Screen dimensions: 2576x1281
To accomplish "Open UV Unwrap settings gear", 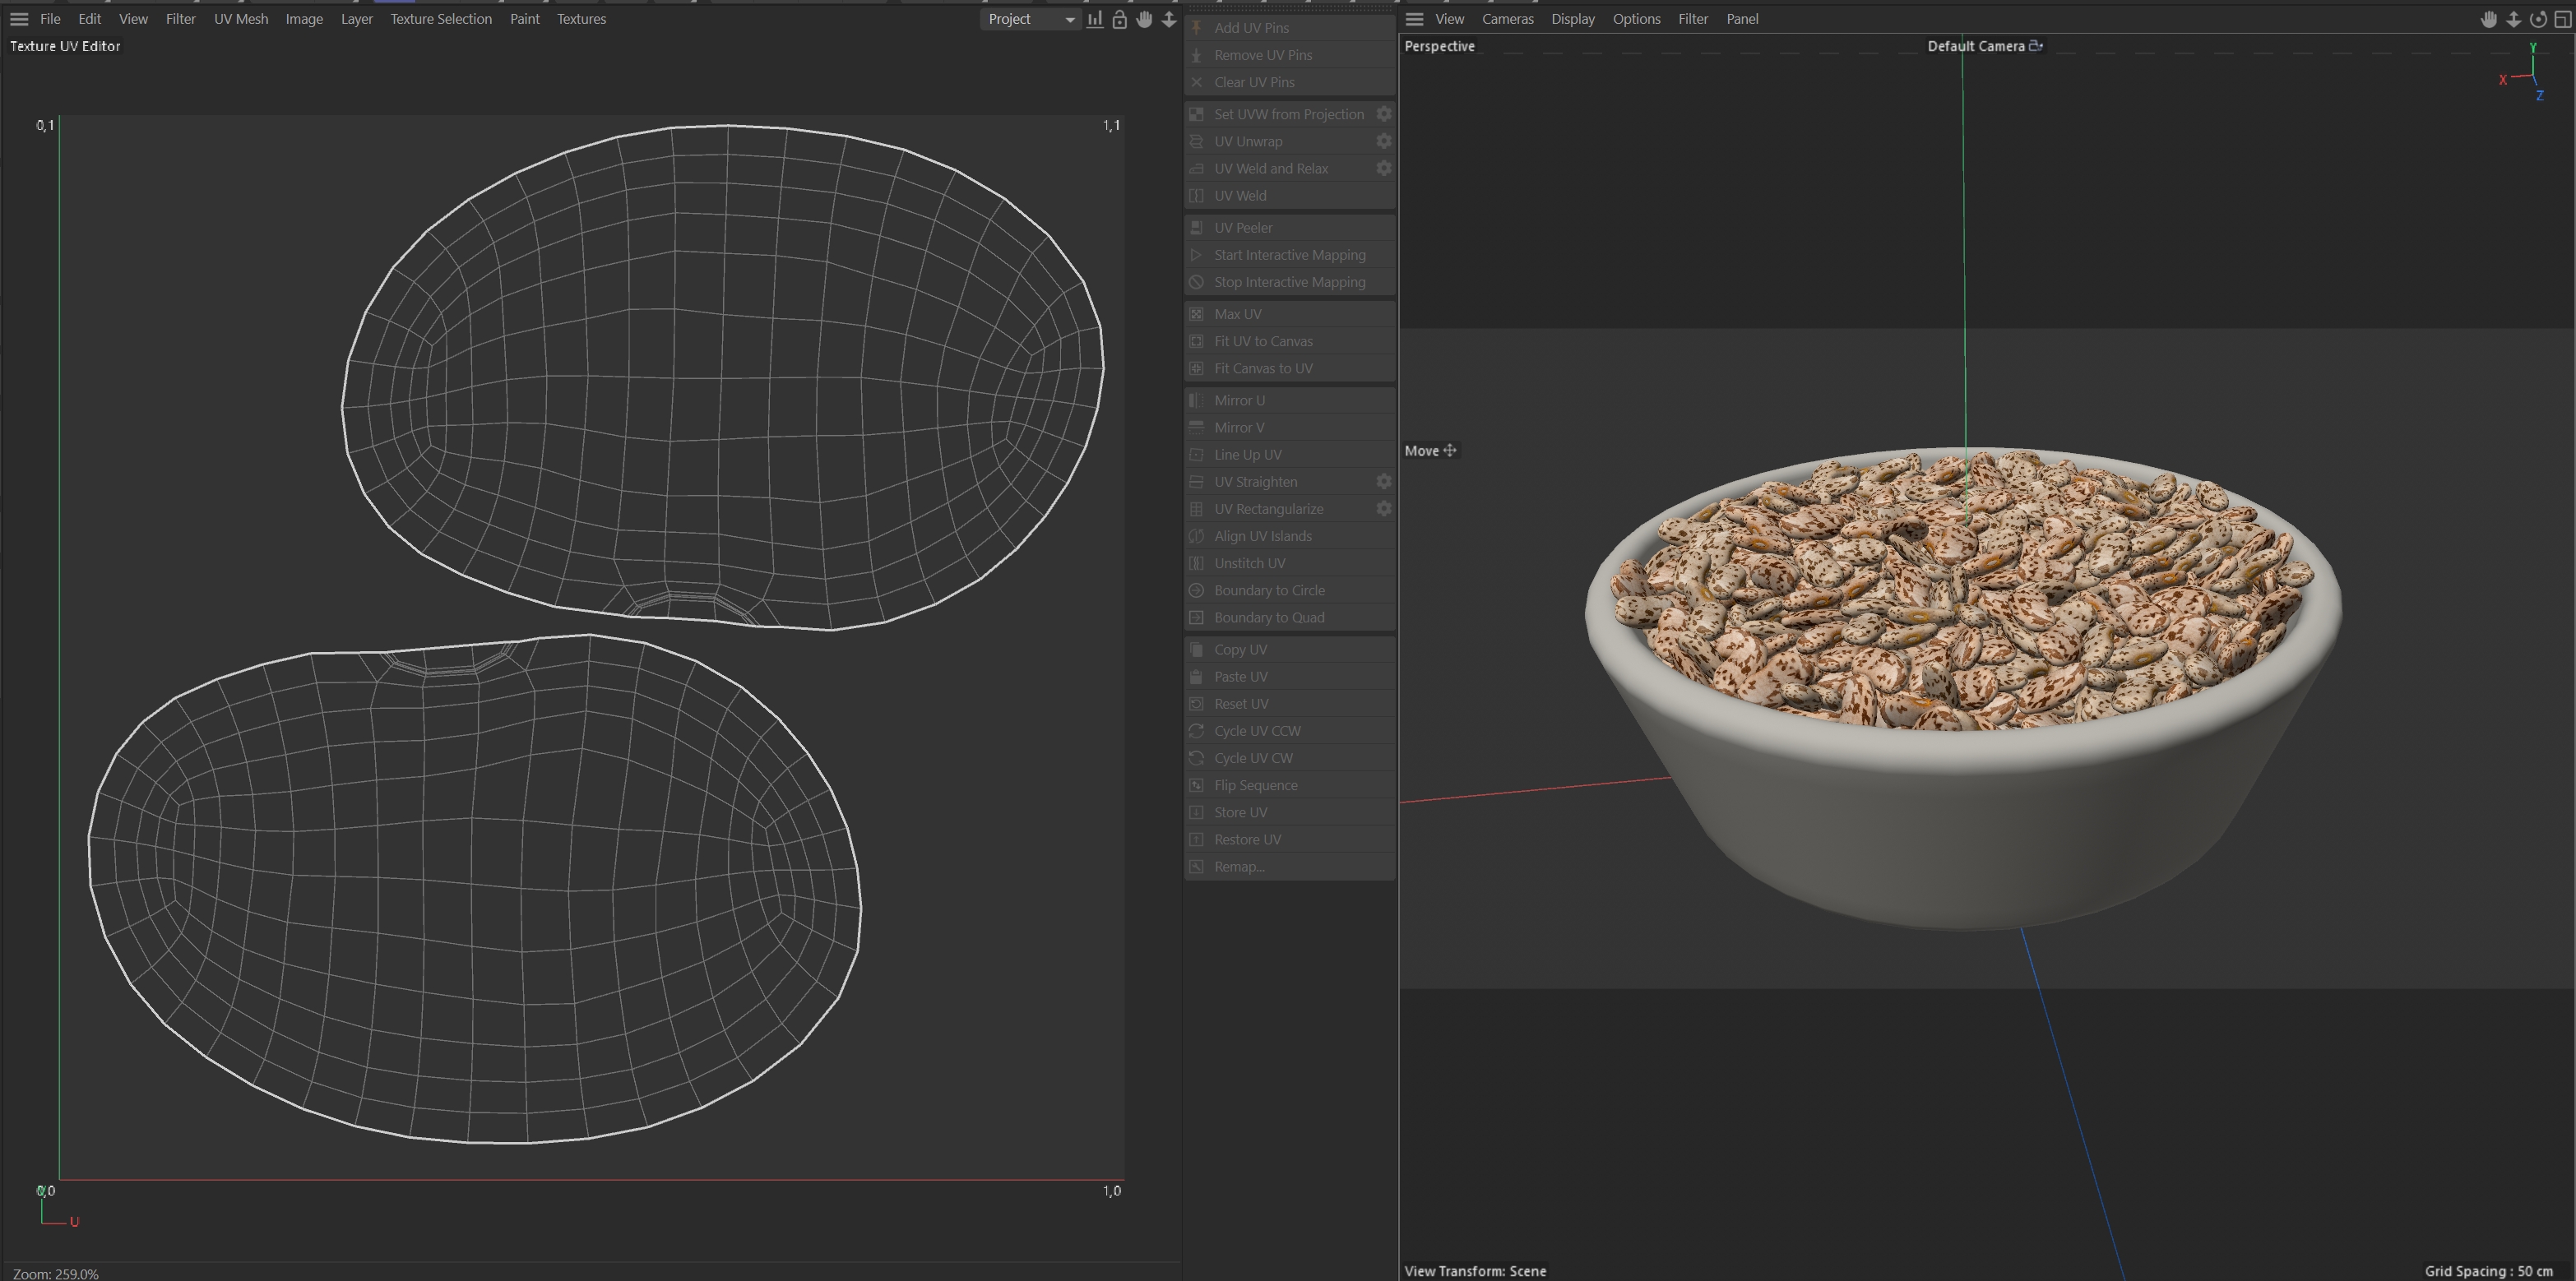I will 1384,141.
